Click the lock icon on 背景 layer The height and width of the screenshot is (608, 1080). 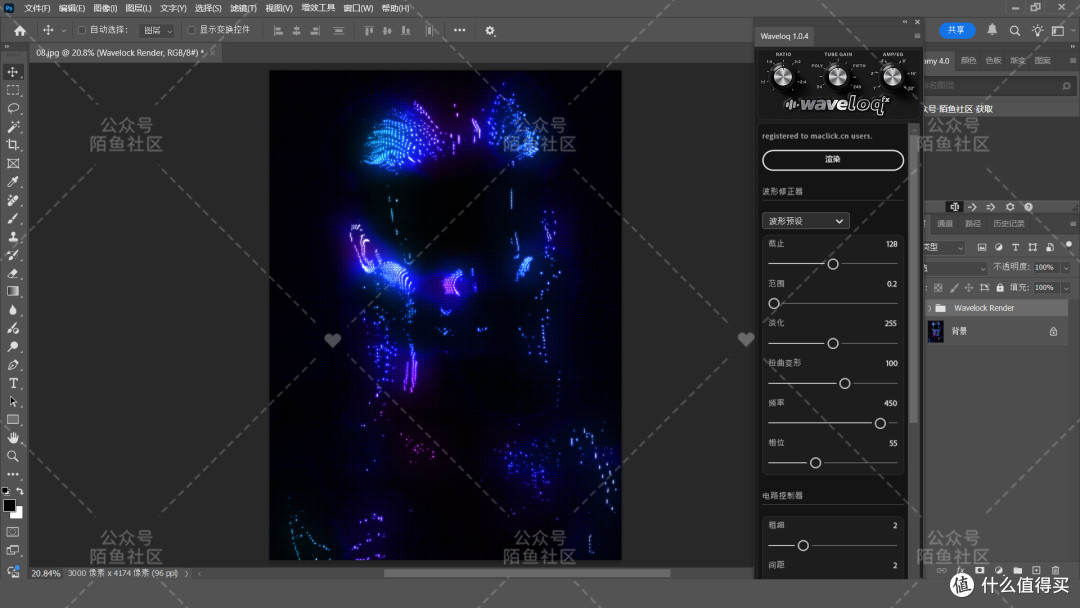[1053, 331]
